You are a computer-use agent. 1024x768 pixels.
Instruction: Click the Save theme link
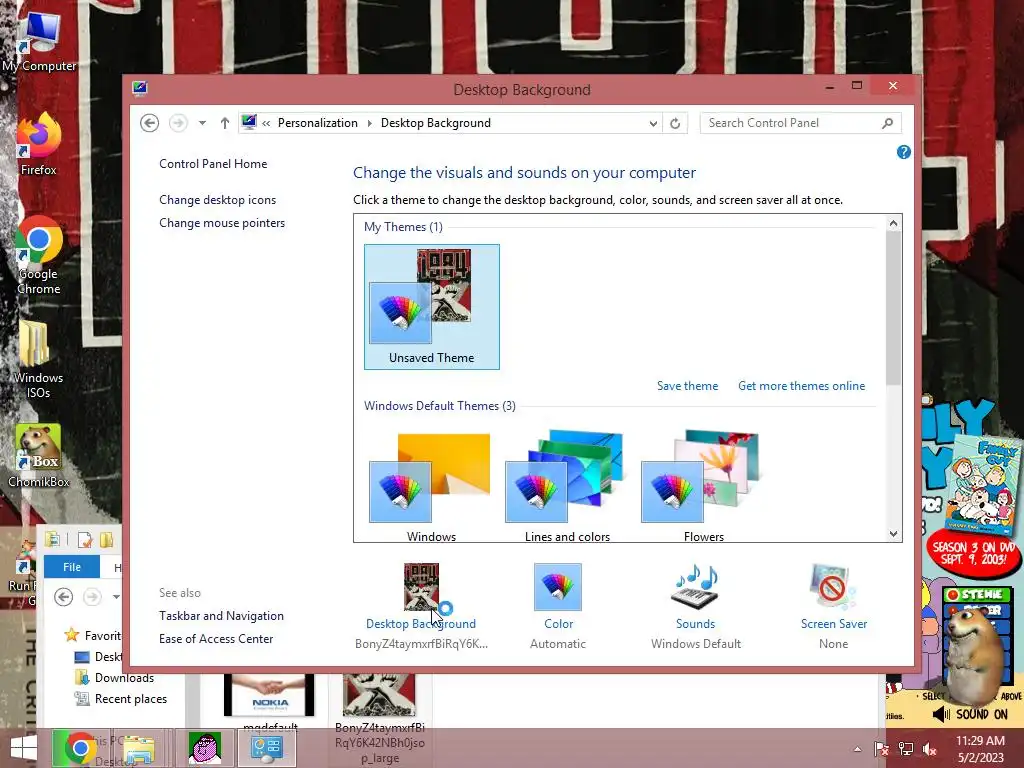coord(687,386)
